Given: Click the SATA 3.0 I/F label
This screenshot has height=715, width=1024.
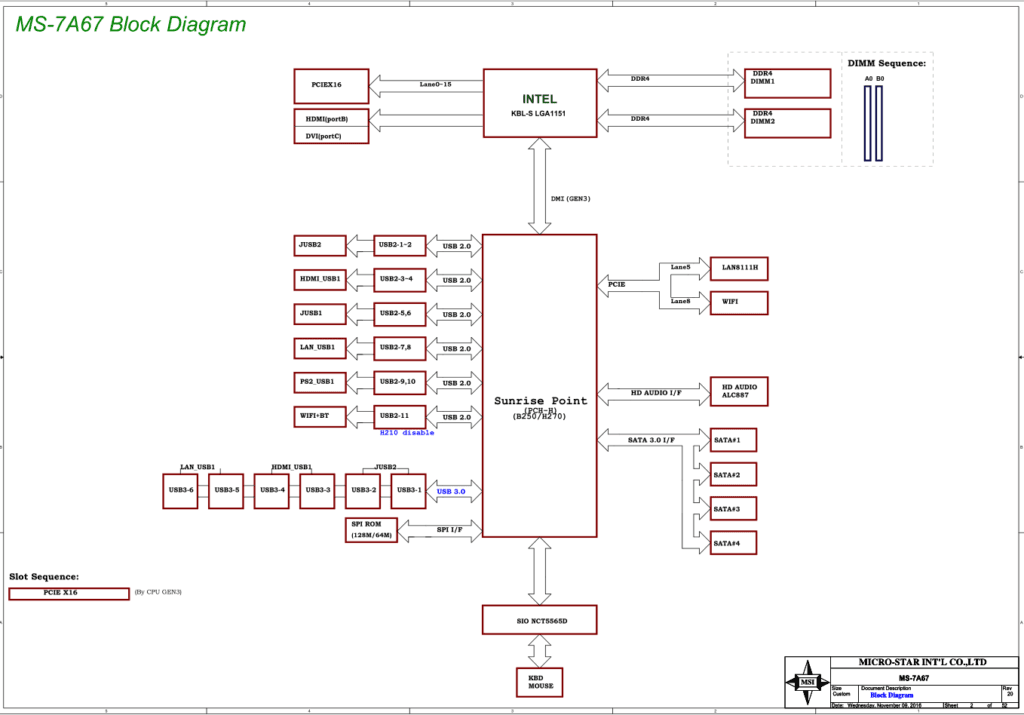Looking at the screenshot, I should click(x=651, y=440).
